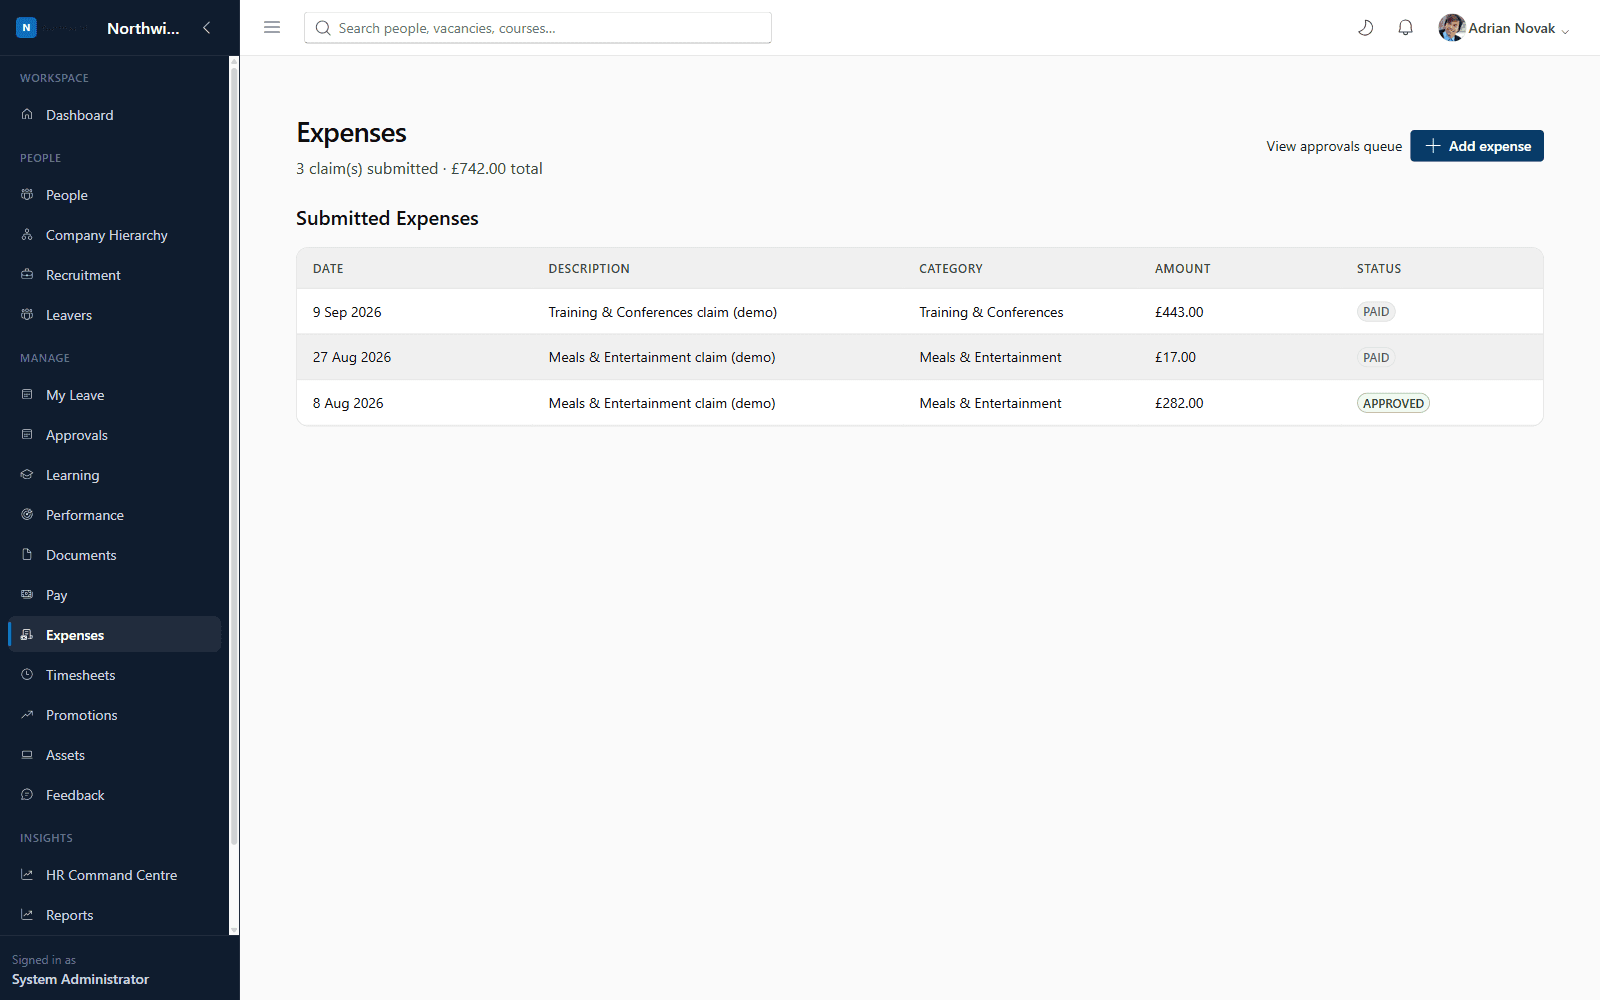Image resolution: width=1600 pixels, height=1000 pixels.
Task: Click the AMOUNT column header
Action: [1183, 269]
